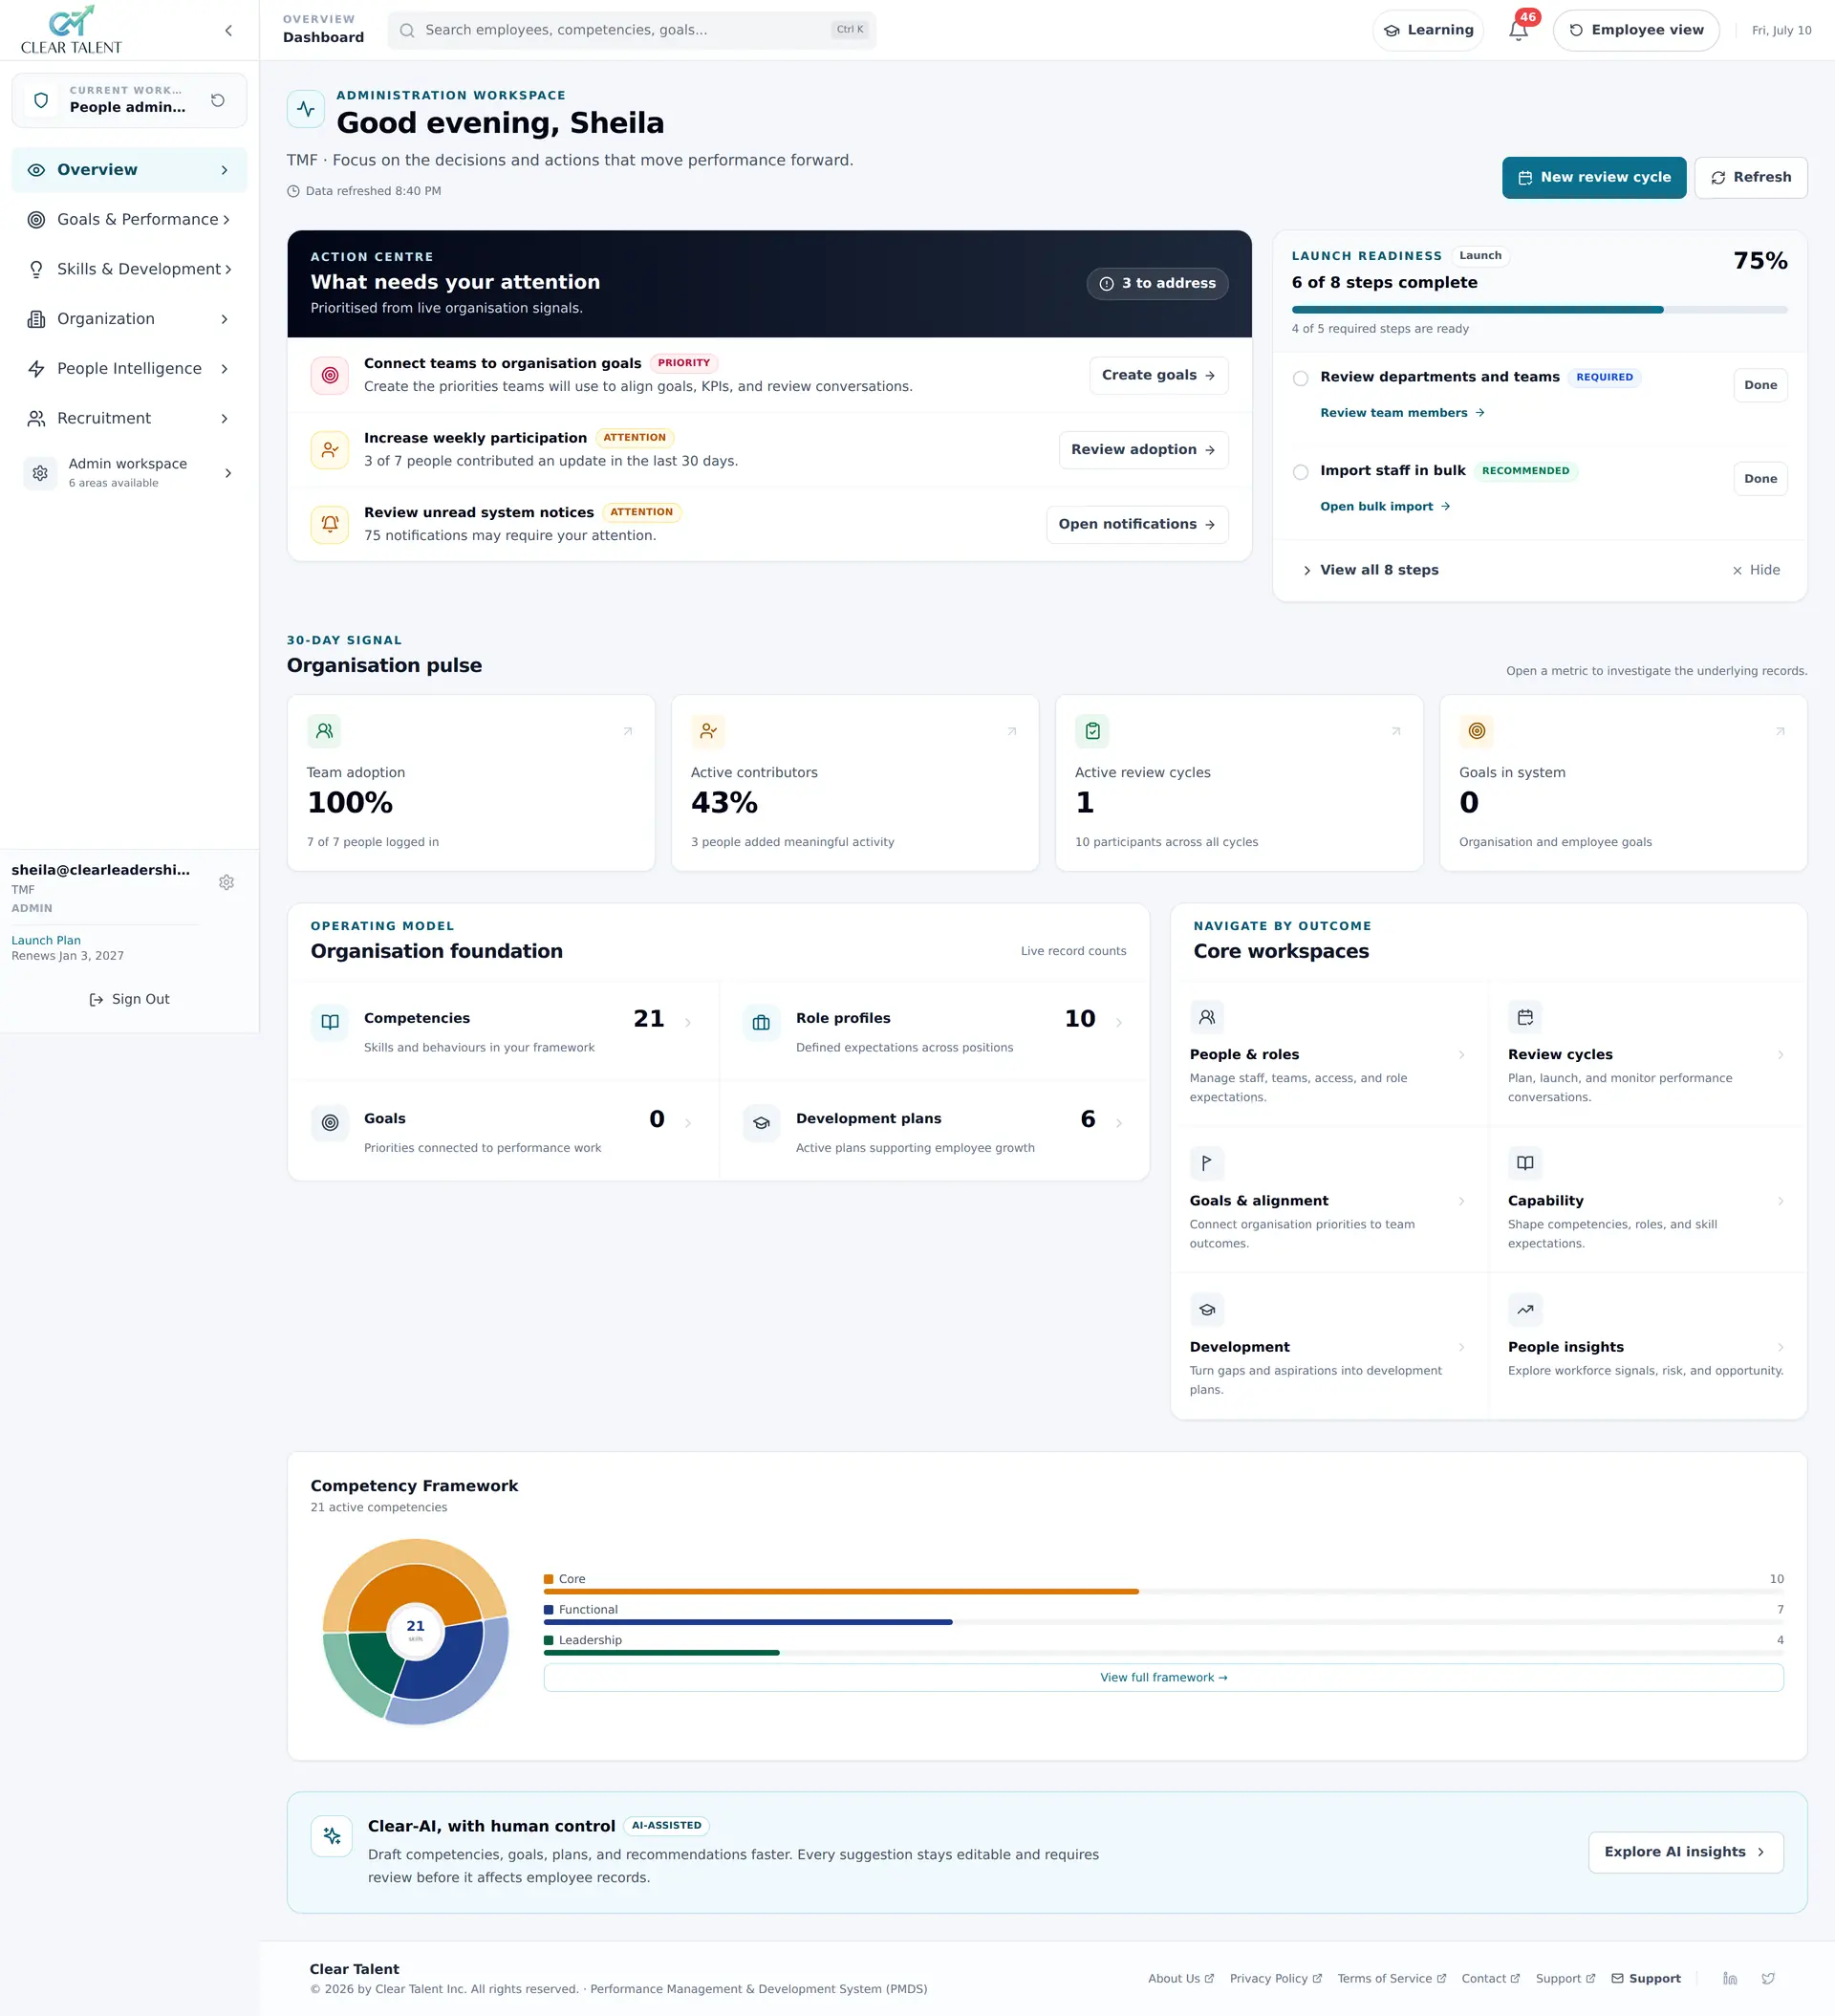Open the Active review cycles arrow icon
Screen dimensions: 1835x2016
click(x=1396, y=731)
